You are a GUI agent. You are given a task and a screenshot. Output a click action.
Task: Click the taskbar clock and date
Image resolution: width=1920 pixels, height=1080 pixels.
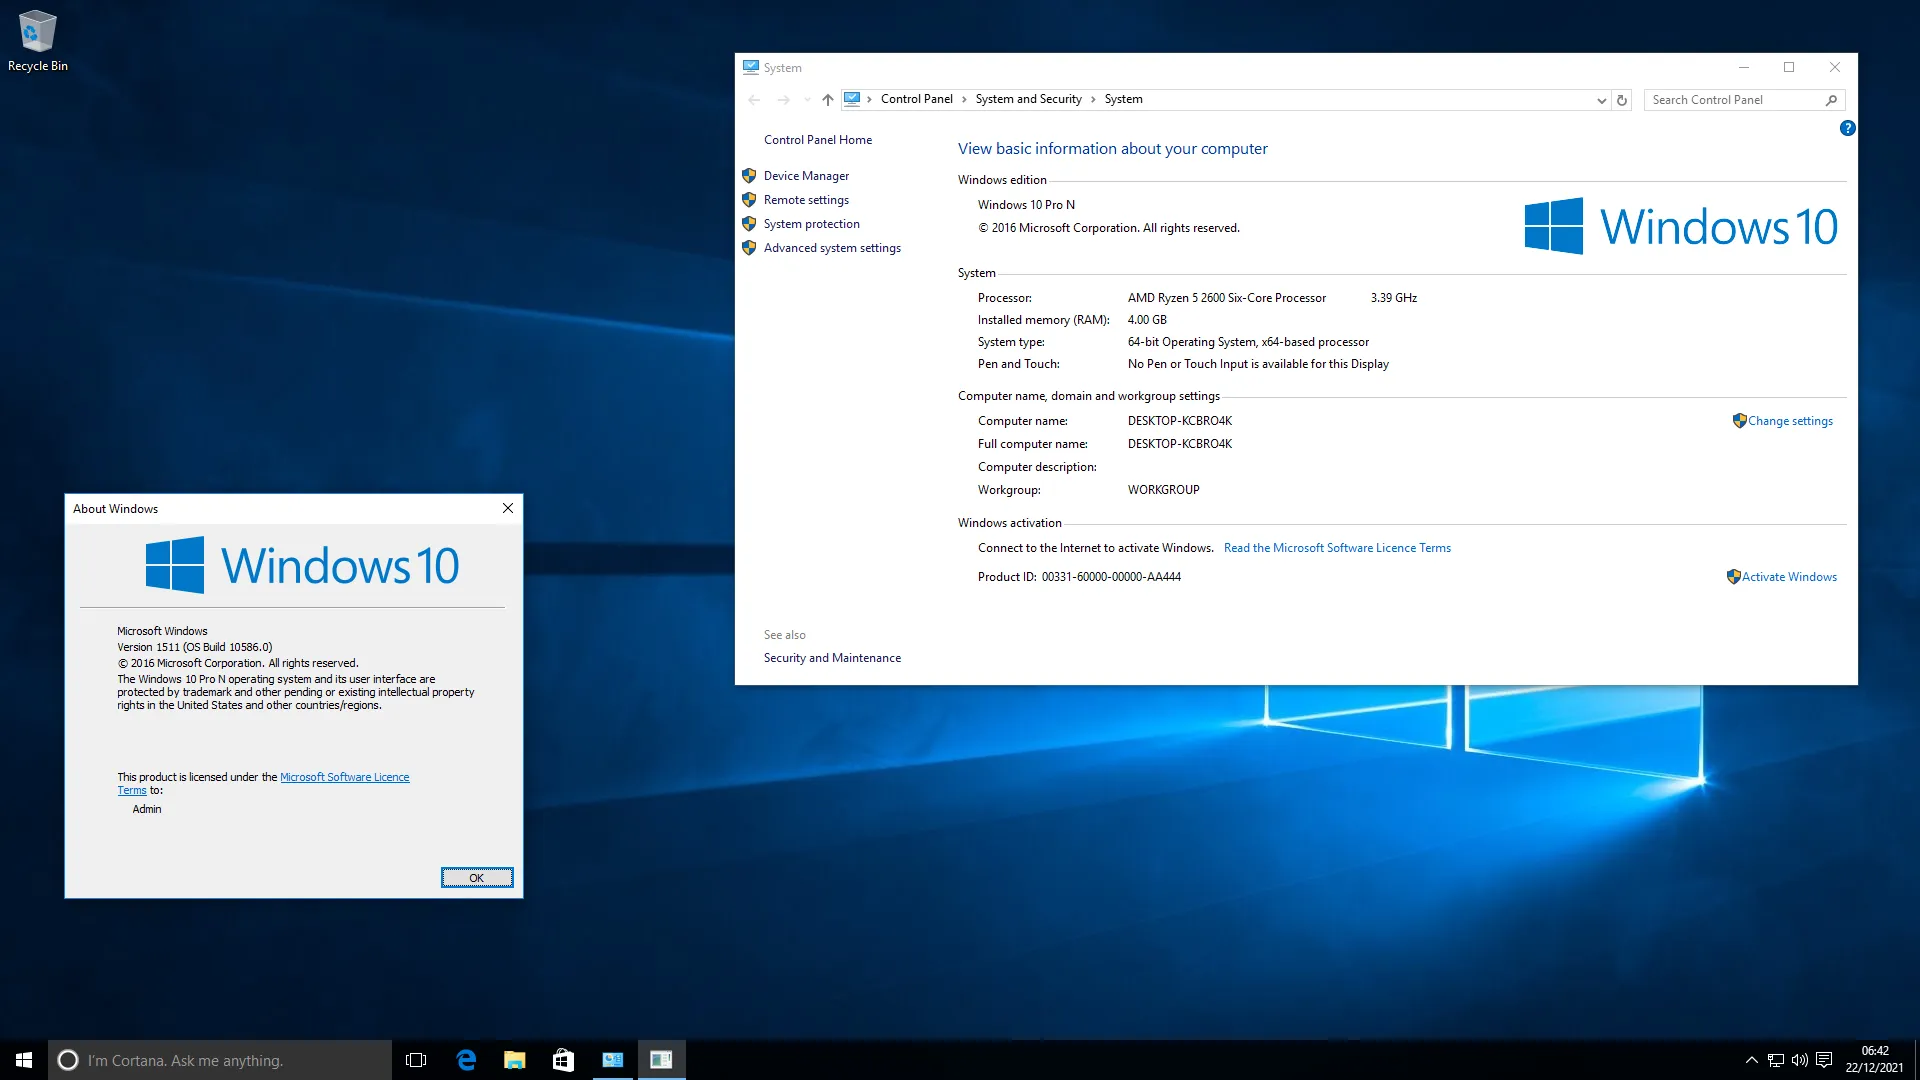1875,1060
